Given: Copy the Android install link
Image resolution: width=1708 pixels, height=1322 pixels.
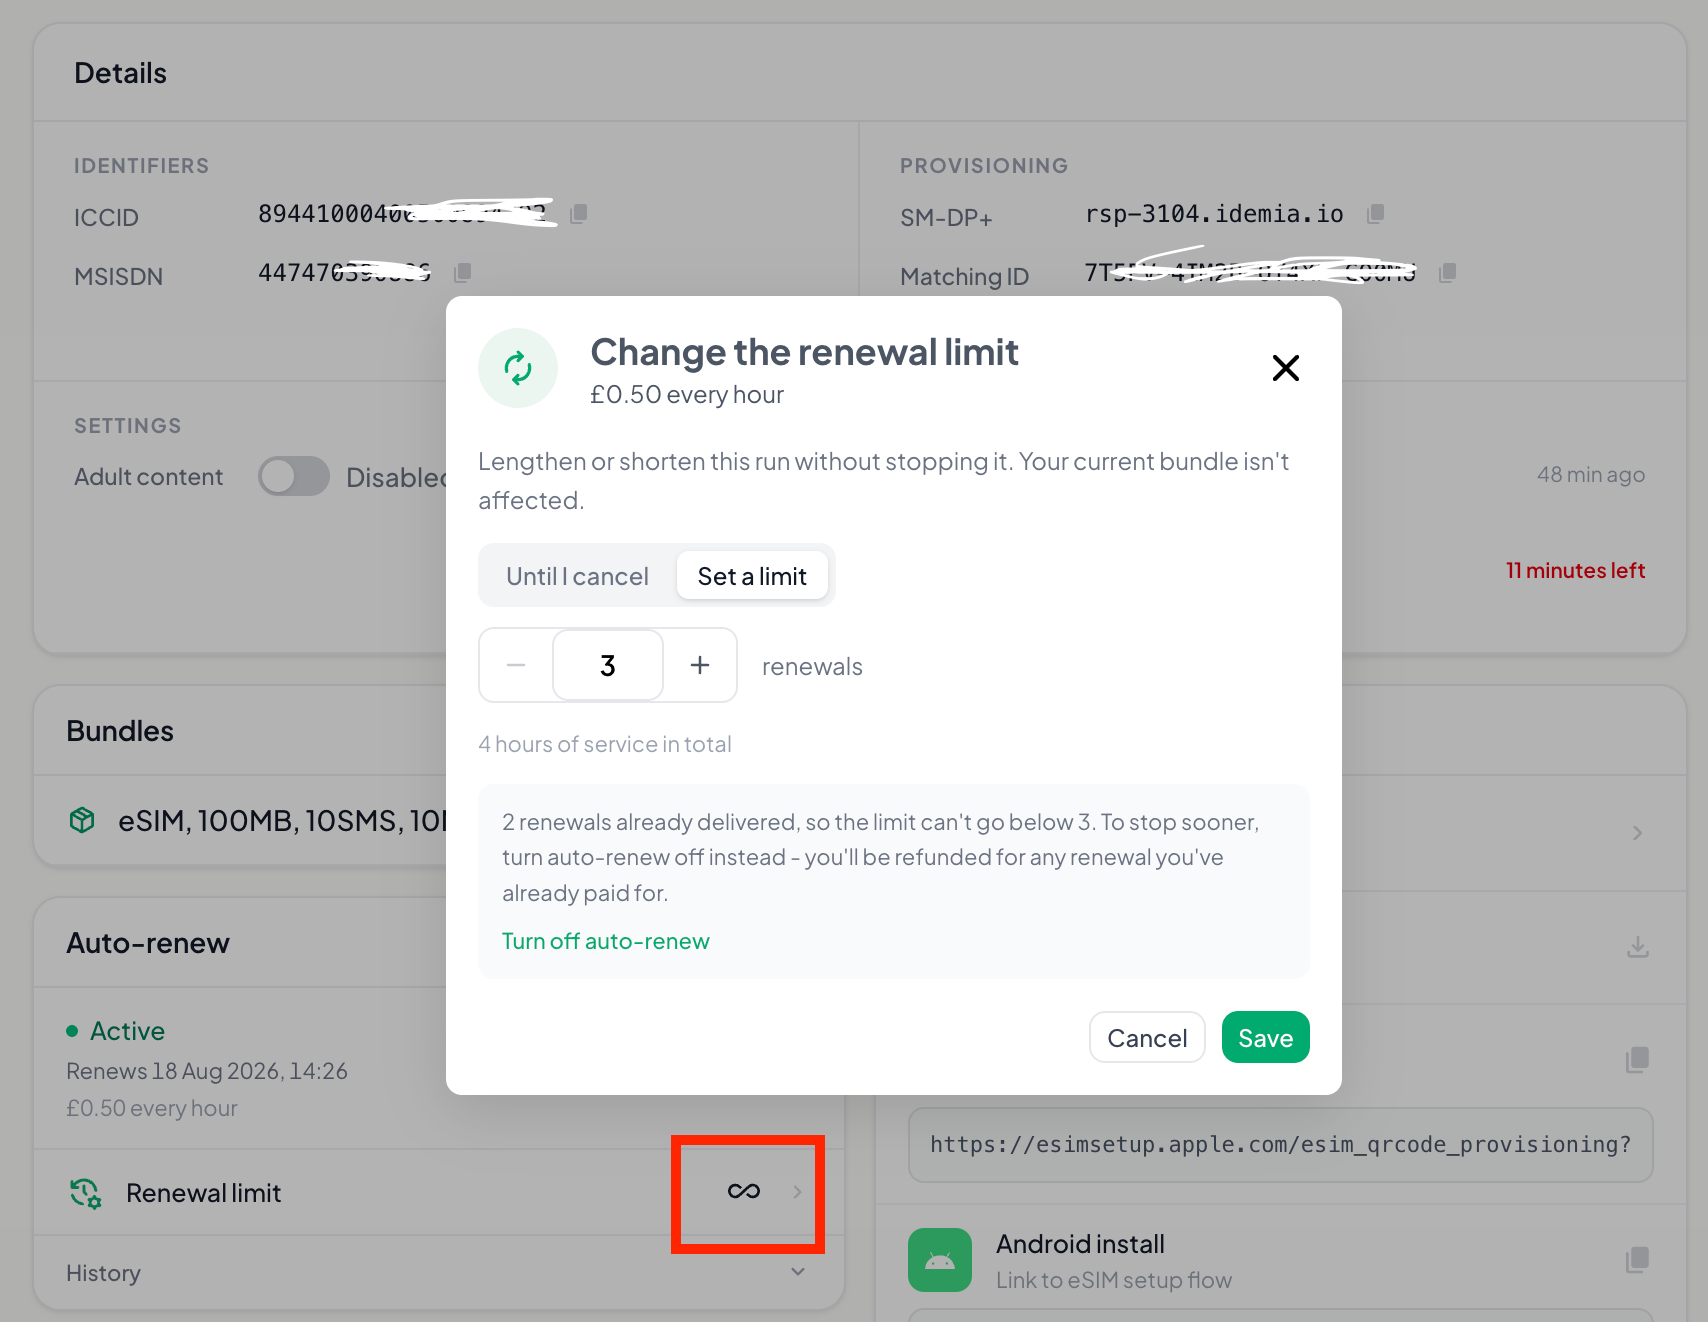Looking at the screenshot, I should coord(1637,1259).
